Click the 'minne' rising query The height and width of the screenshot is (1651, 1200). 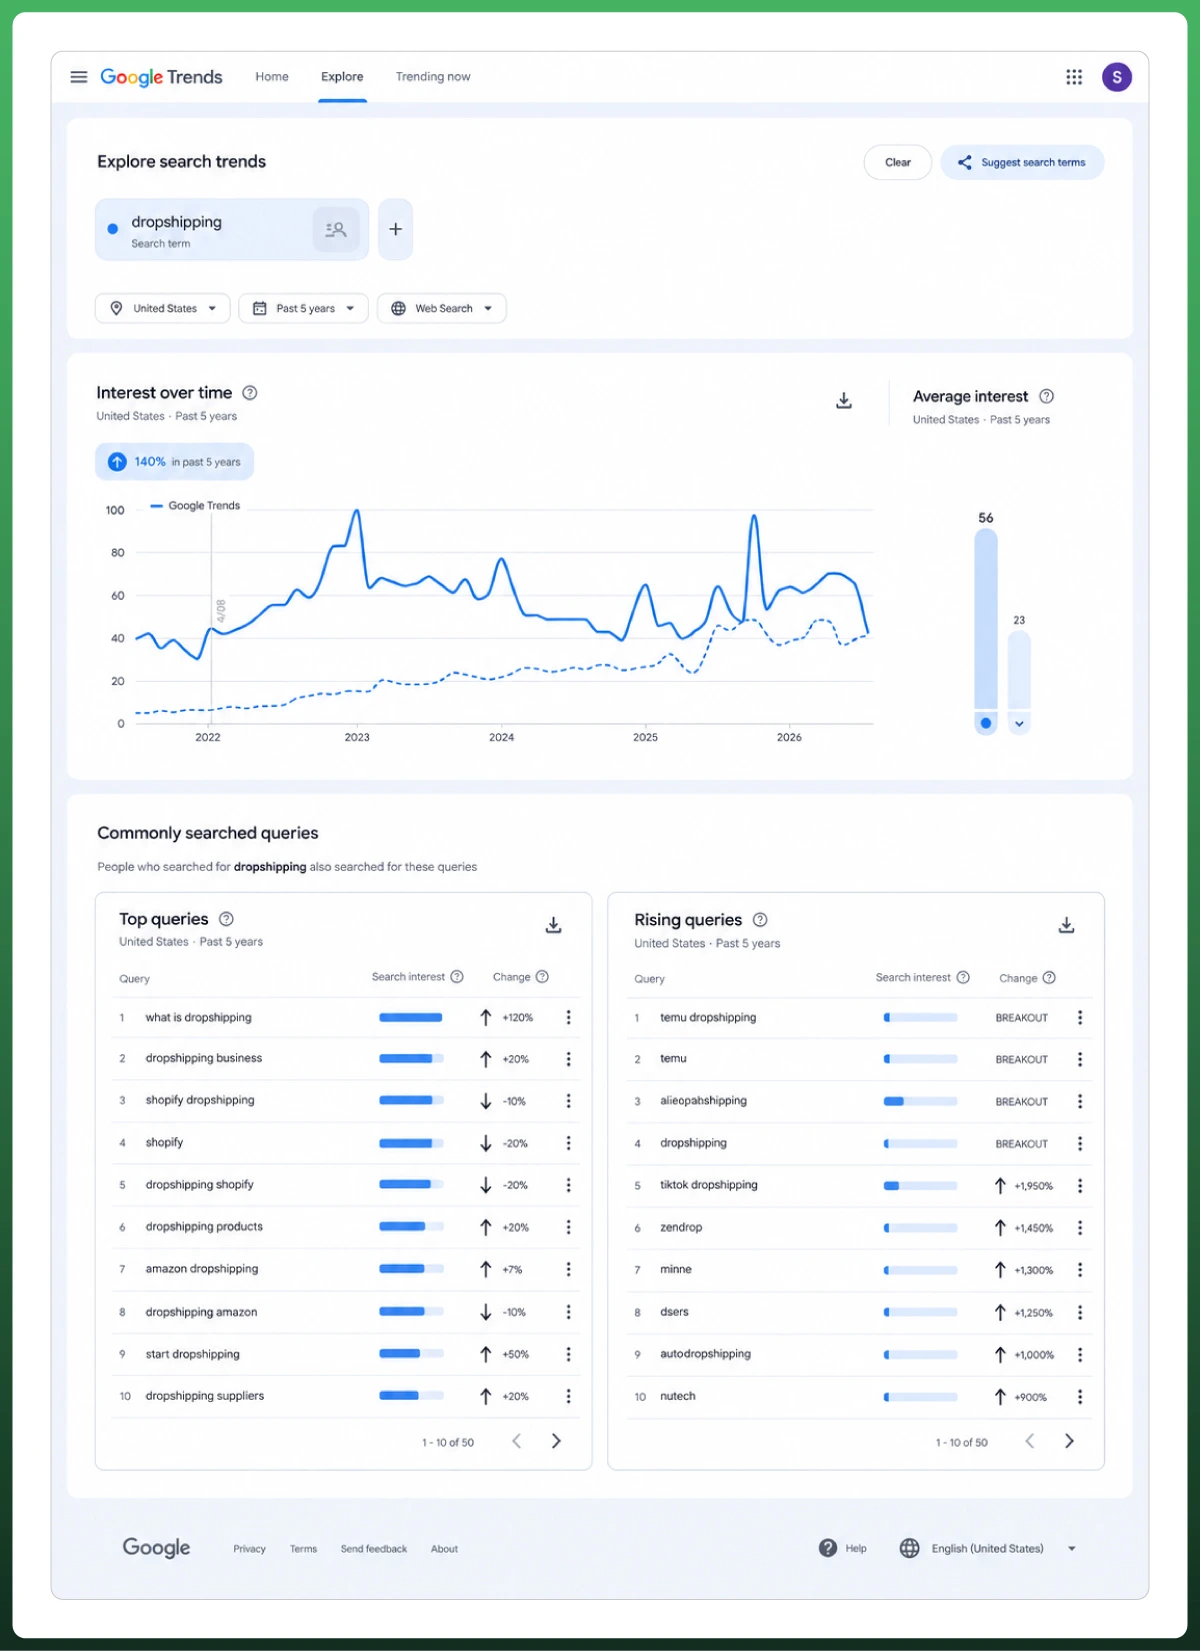[676, 1270]
